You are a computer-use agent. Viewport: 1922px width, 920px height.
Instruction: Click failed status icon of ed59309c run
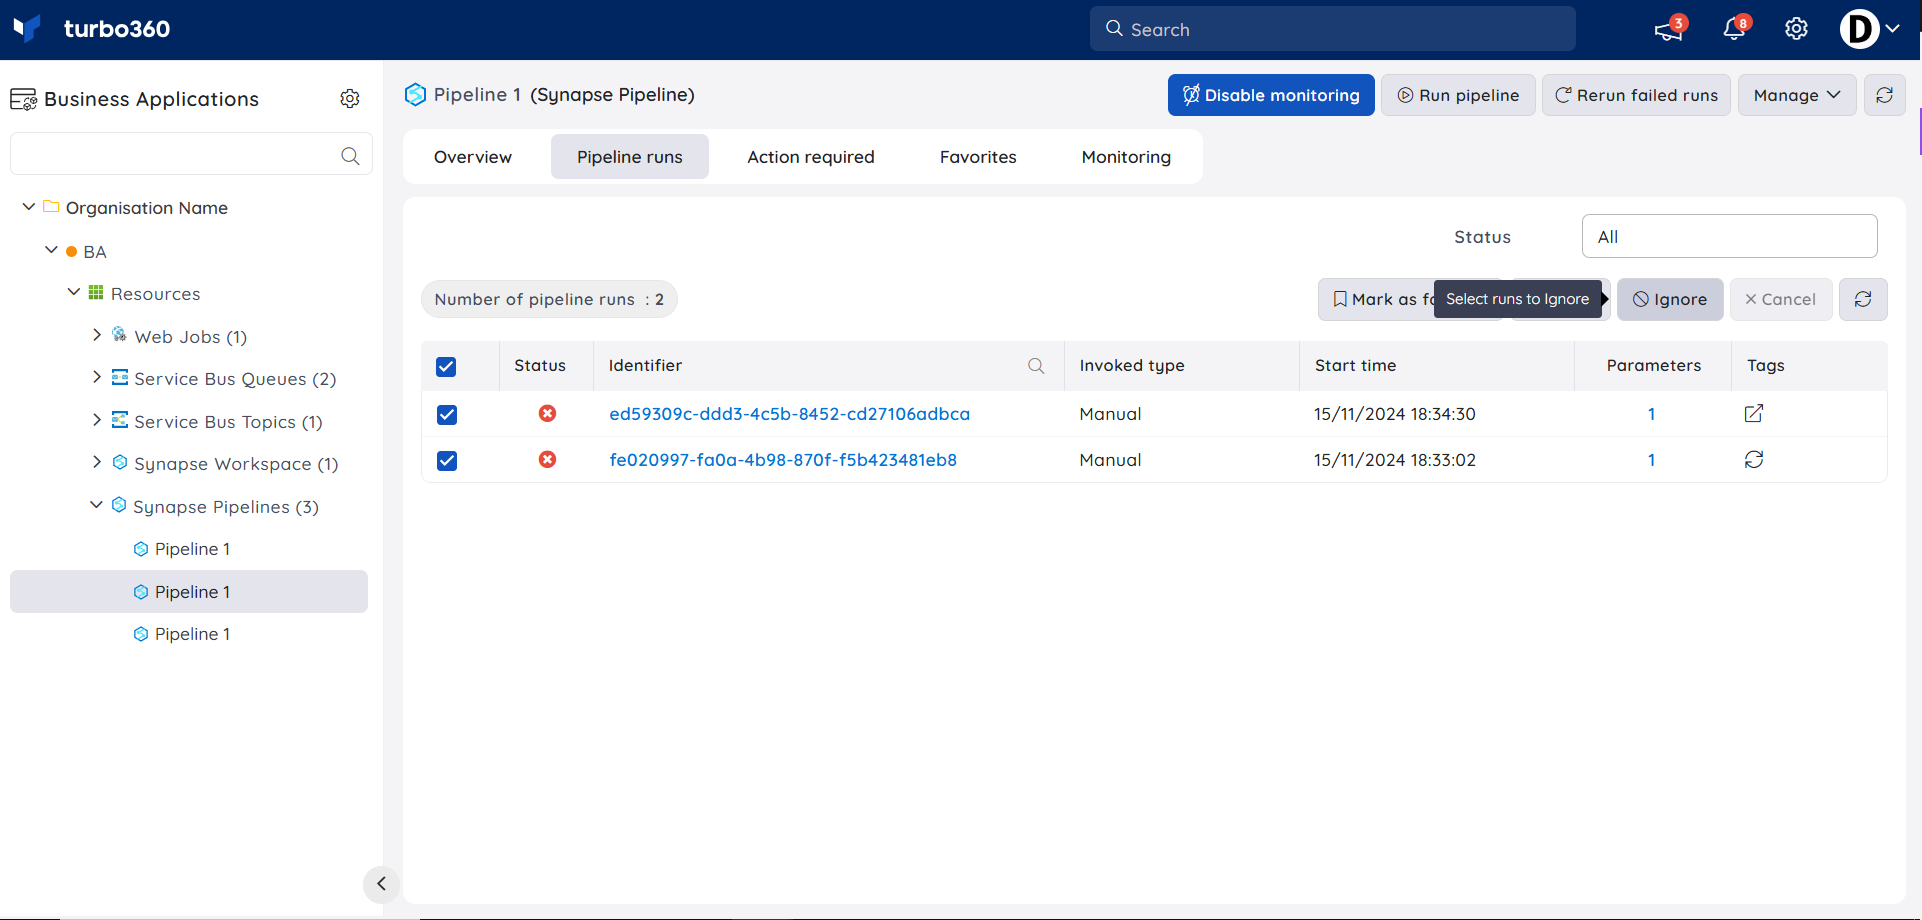point(547,413)
